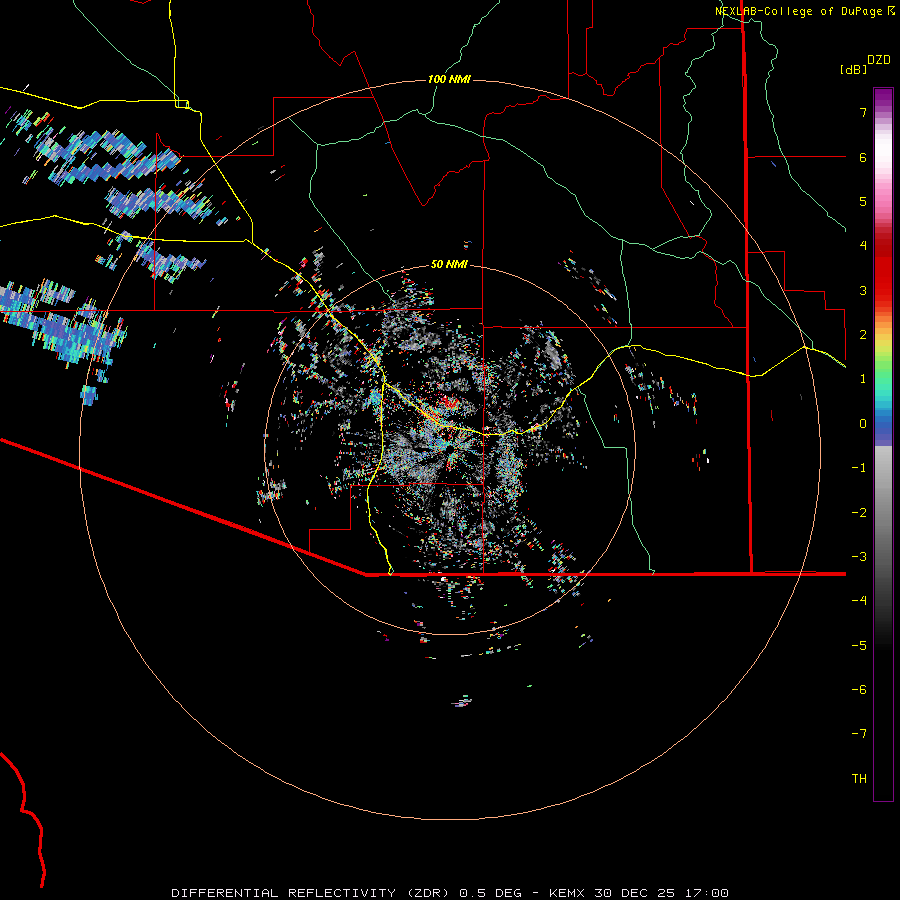Click the -3 value on the color scale
The image size is (900, 900).
tap(859, 557)
